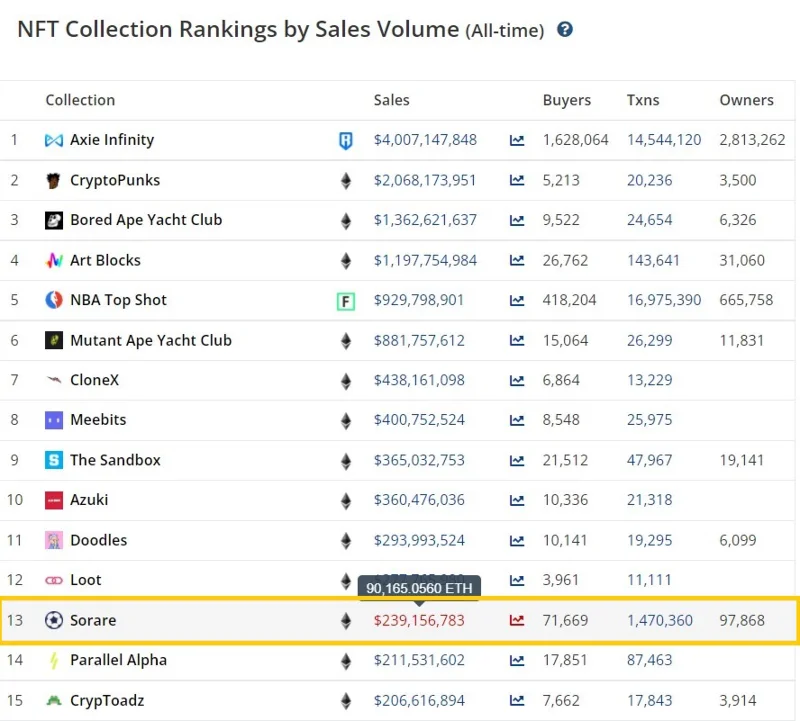
Task: Open the Azuki collection link
Action: point(89,500)
